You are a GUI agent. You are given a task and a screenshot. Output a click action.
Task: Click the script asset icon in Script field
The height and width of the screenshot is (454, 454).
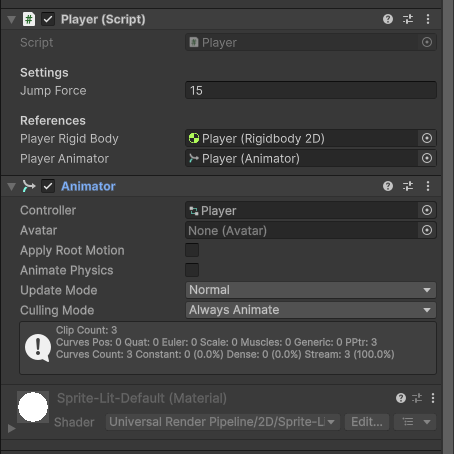click(x=194, y=42)
